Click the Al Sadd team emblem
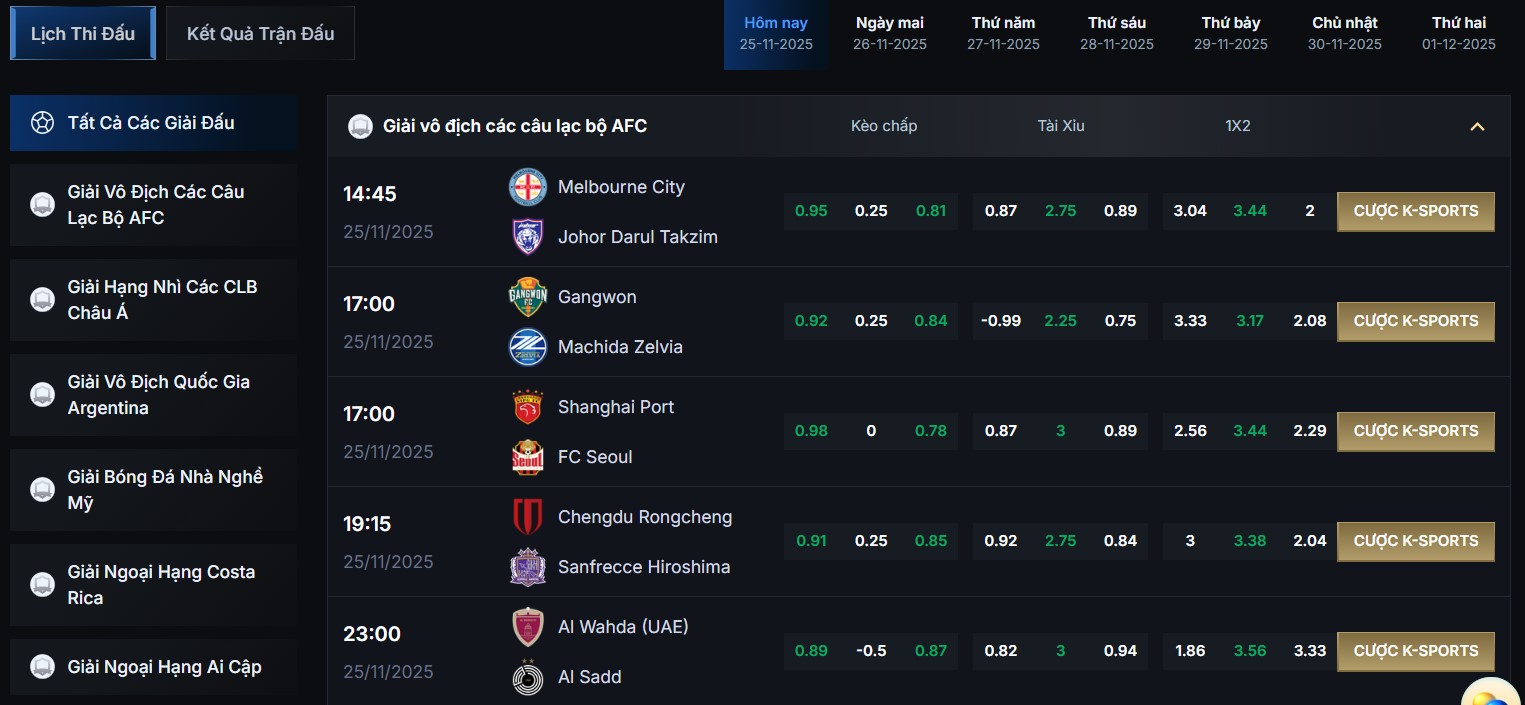This screenshot has width=1525, height=705. pyautogui.click(x=527, y=677)
